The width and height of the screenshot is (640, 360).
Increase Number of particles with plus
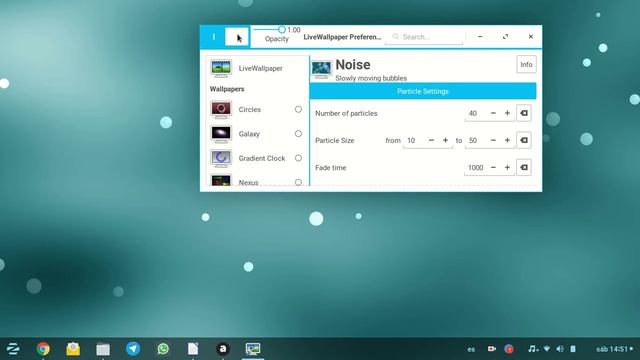coord(507,113)
